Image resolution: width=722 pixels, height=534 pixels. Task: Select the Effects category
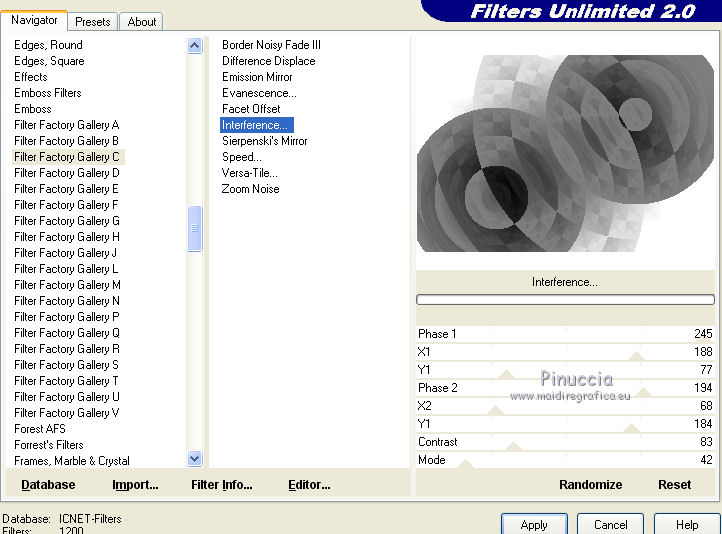coord(31,77)
